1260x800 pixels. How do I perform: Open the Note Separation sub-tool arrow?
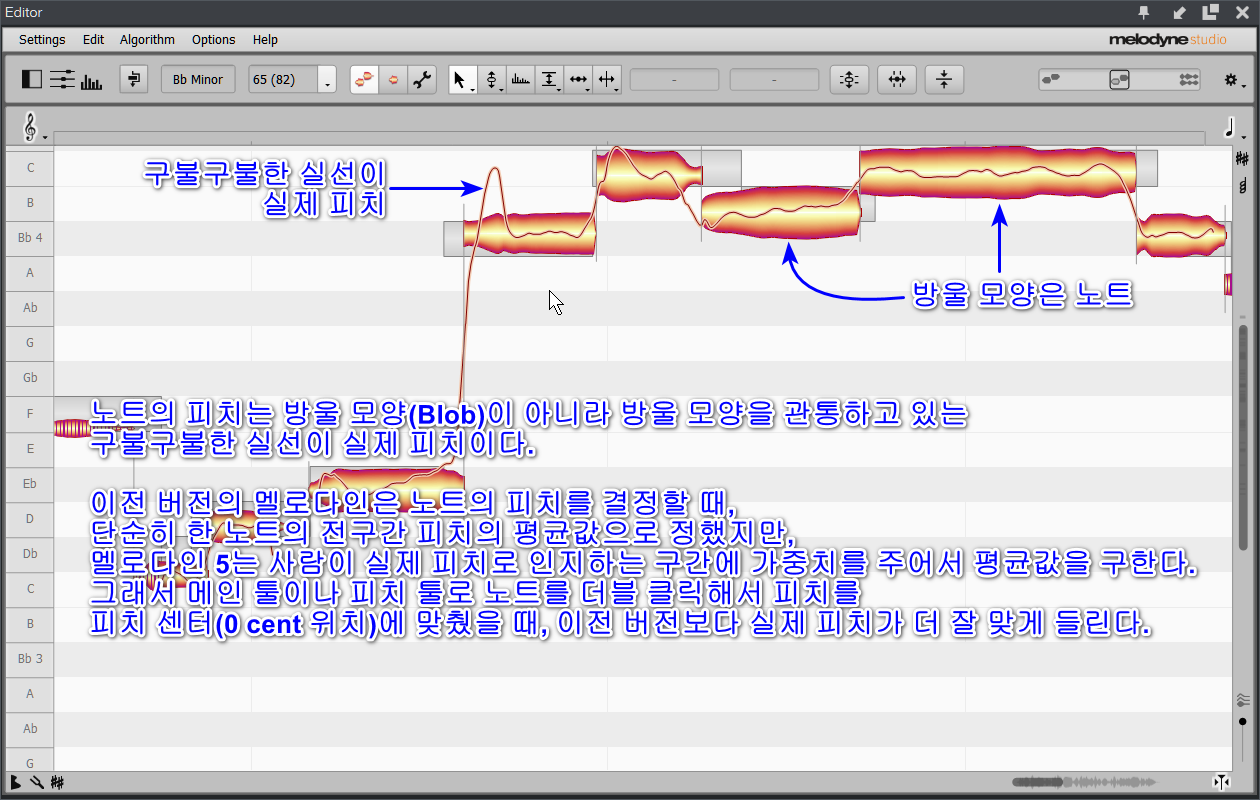tap(617, 89)
